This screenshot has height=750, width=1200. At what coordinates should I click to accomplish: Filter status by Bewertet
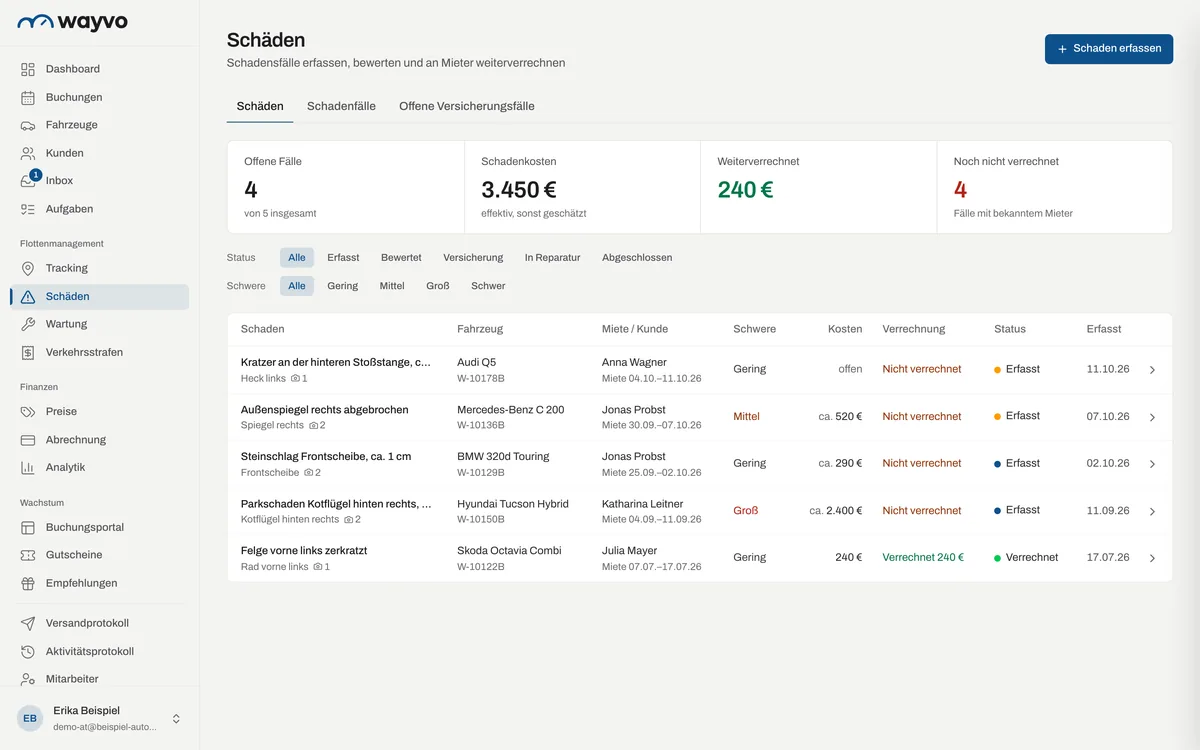point(401,257)
